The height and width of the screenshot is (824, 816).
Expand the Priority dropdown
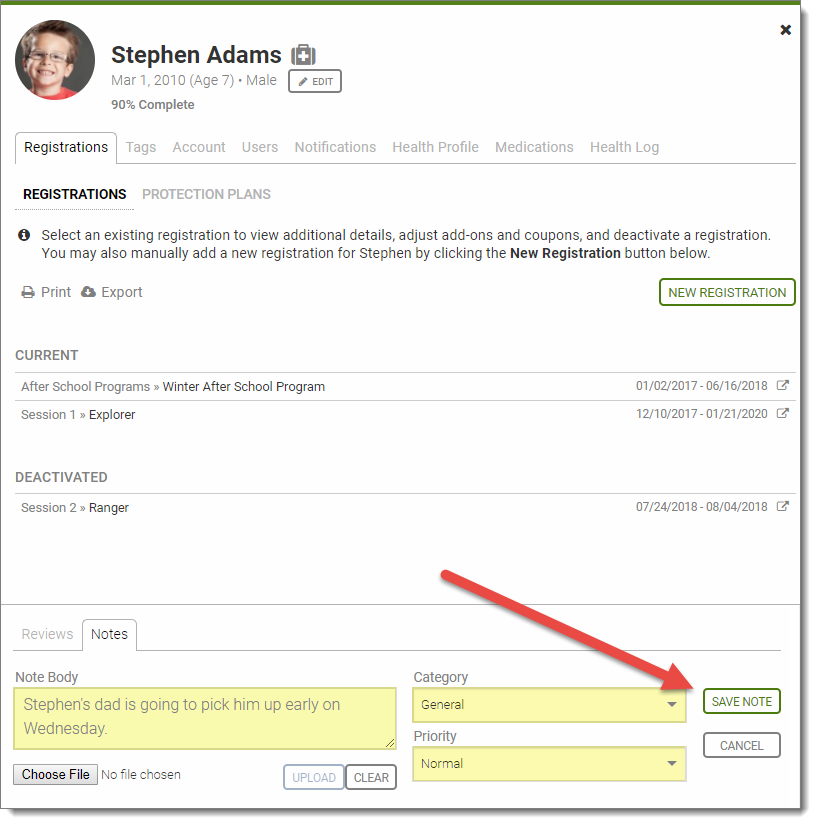549,764
